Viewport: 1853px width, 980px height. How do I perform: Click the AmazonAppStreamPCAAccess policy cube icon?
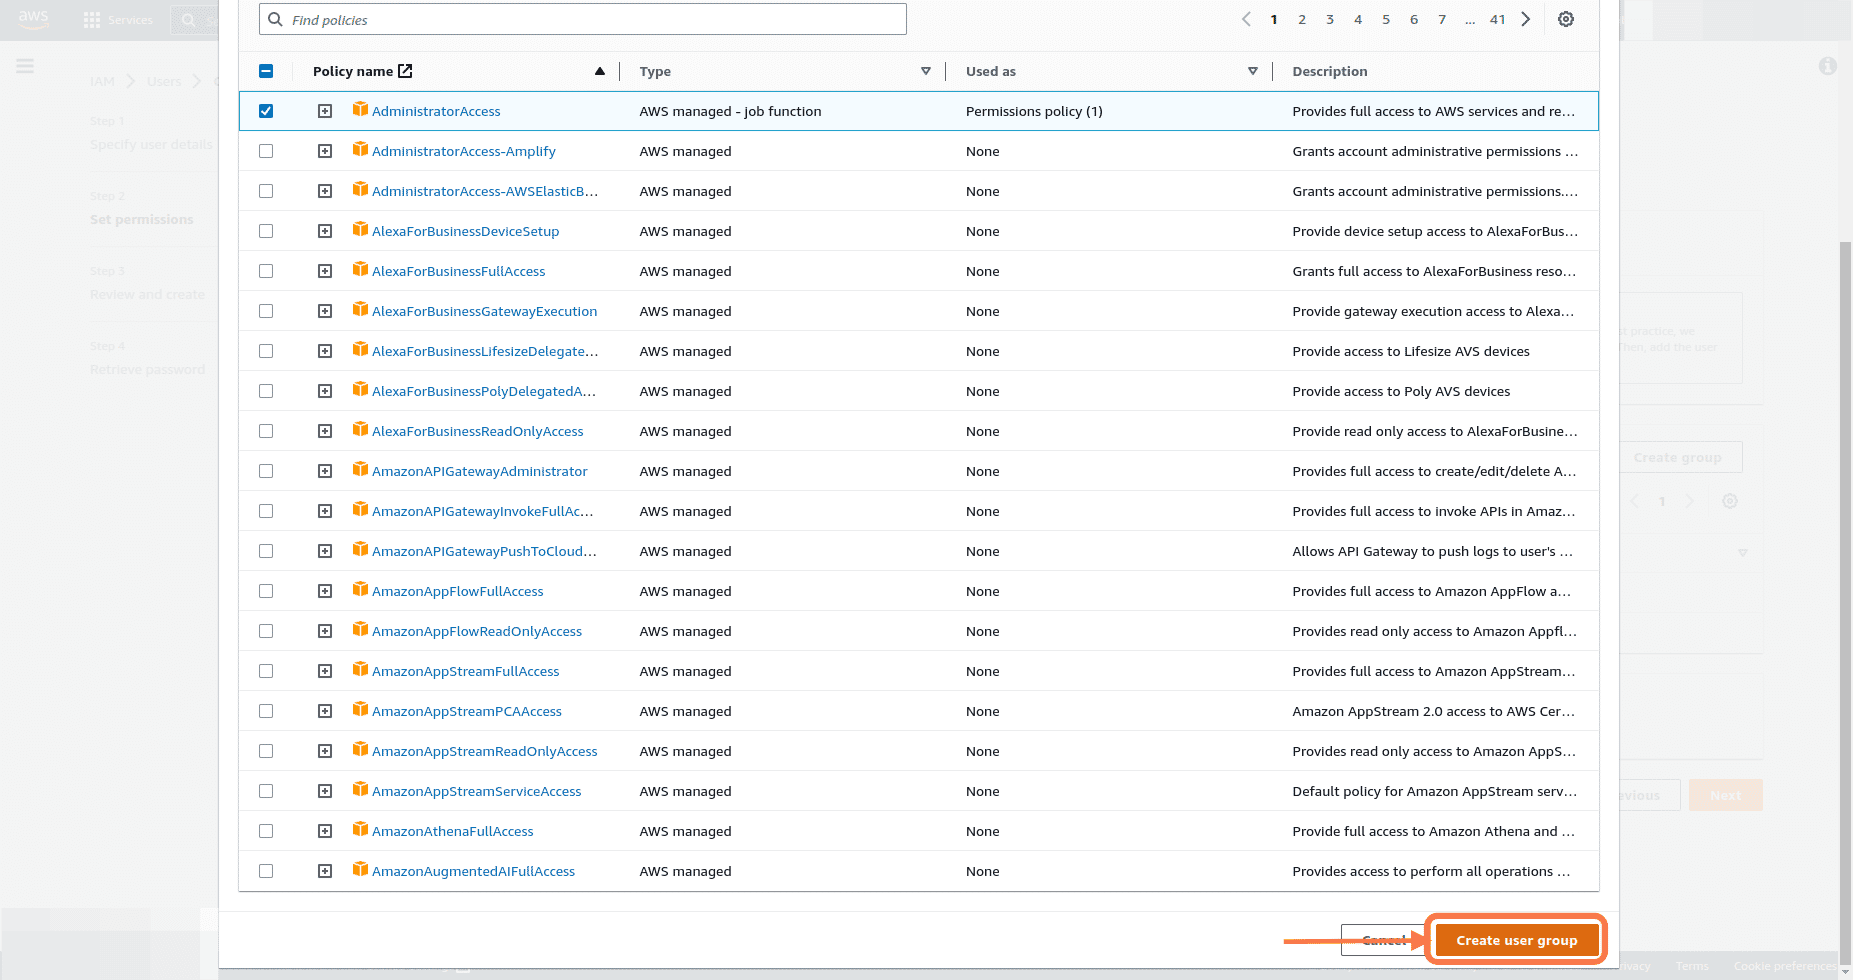click(360, 709)
